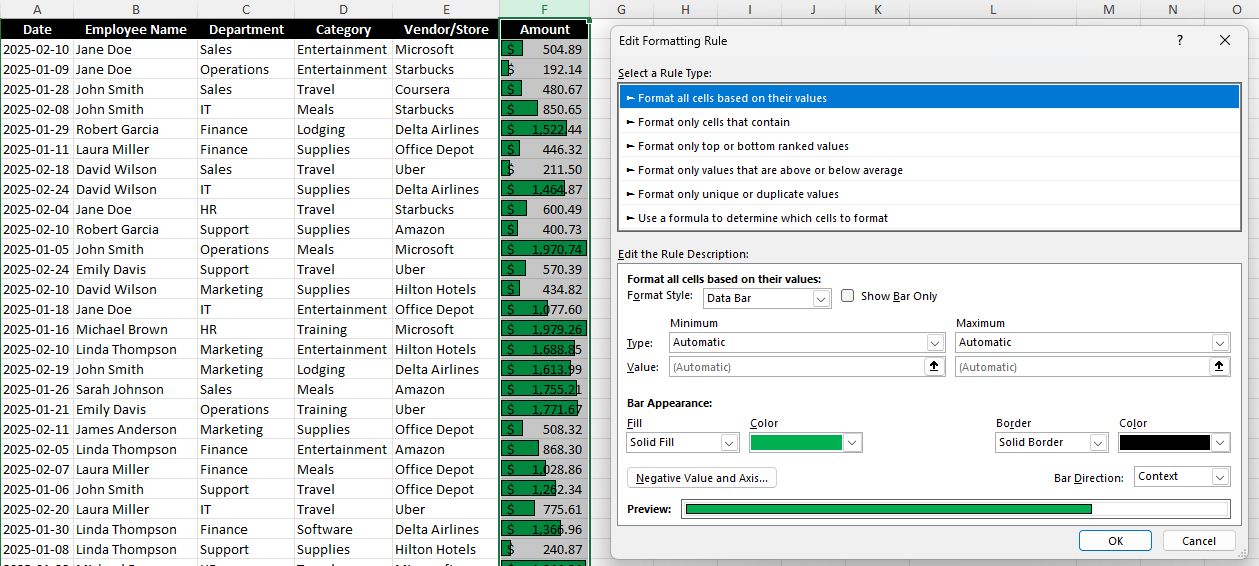Click the Employee Name header cell
This screenshot has width=1259, height=566.
pos(135,29)
